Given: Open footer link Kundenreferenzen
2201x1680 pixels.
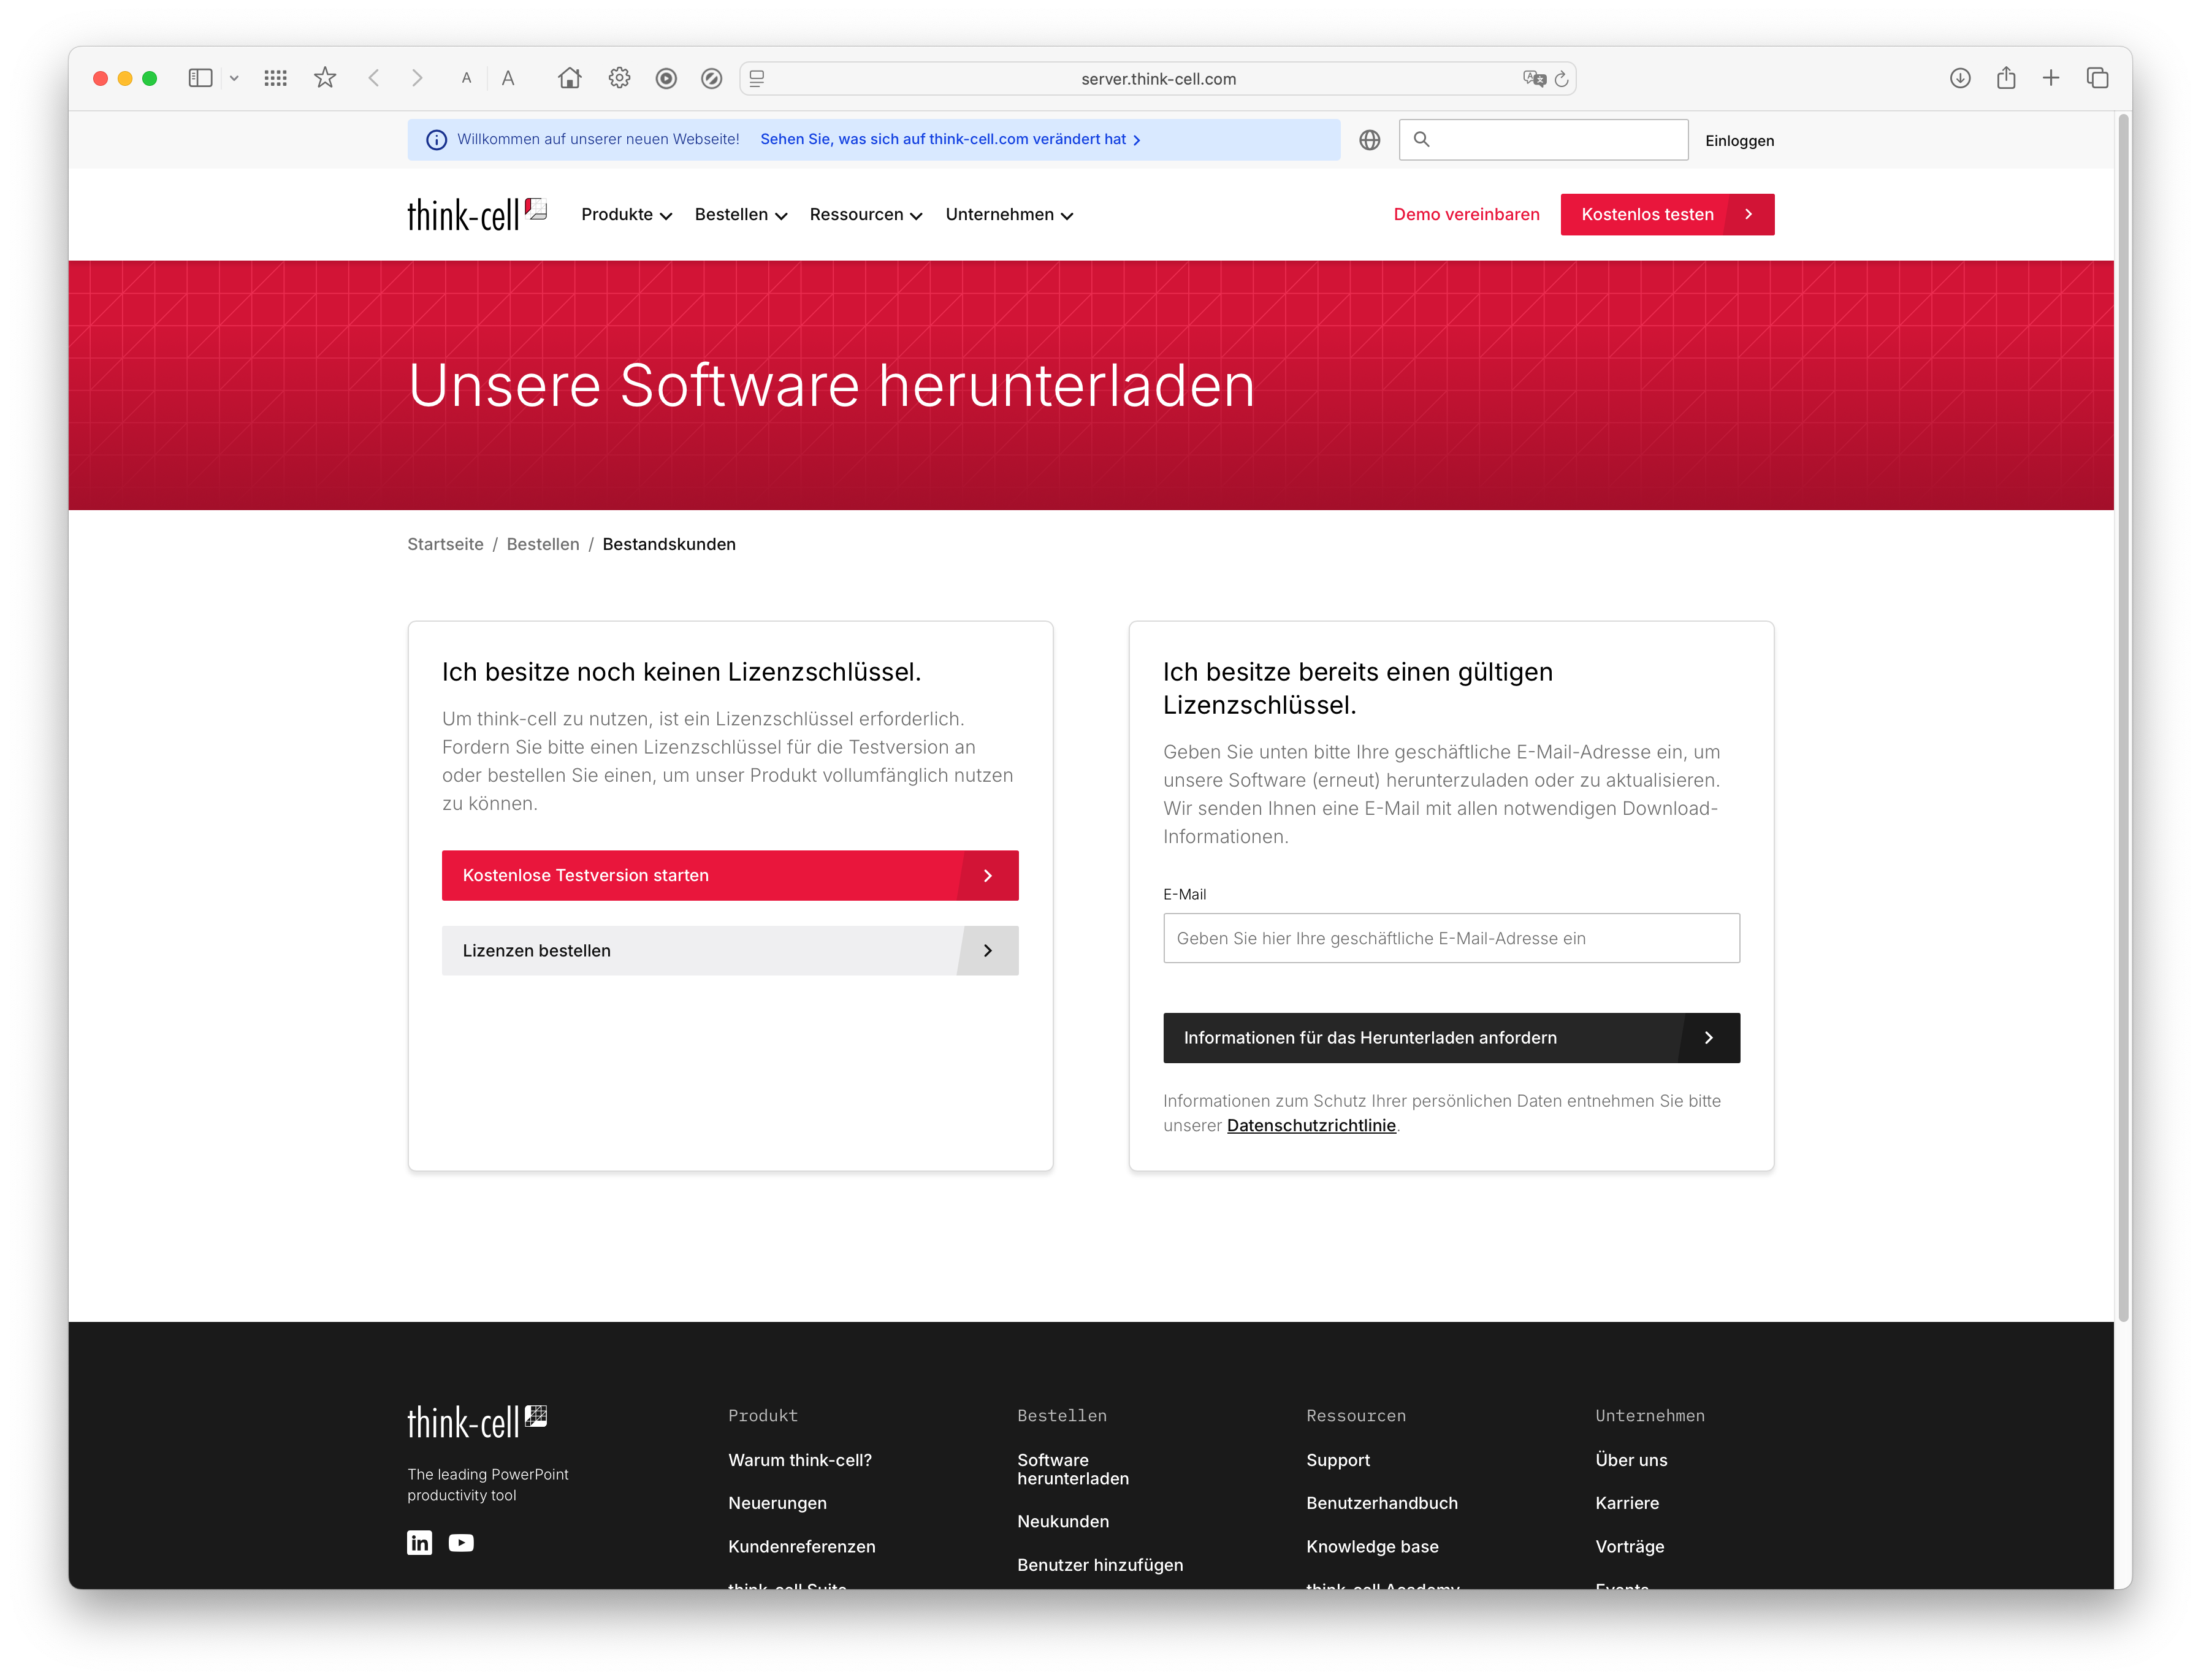Looking at the screenshot, I should point(802,1546).
